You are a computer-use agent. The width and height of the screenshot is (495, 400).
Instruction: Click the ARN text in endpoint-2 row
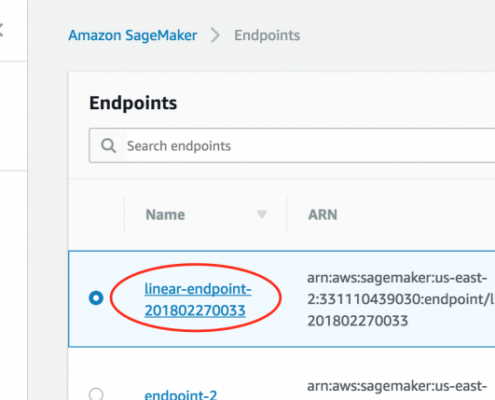pyautogui.click(x=397, y=386)
